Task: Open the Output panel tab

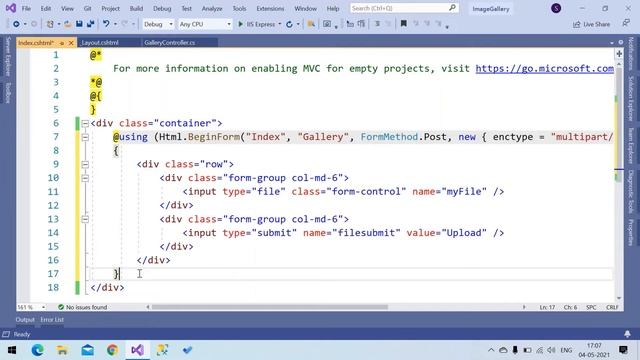Action: [25, 320]
